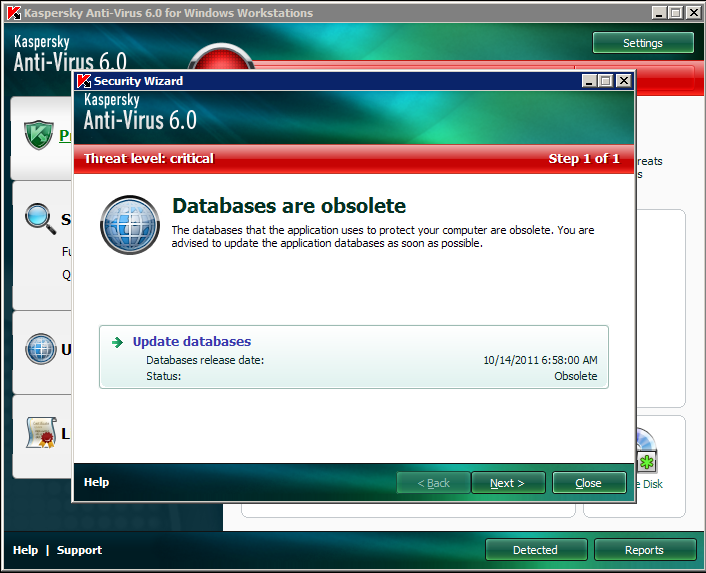Click the Databases are obsolete heading
The height and width of the screenshot is (573, 706).
coord(289,206)
